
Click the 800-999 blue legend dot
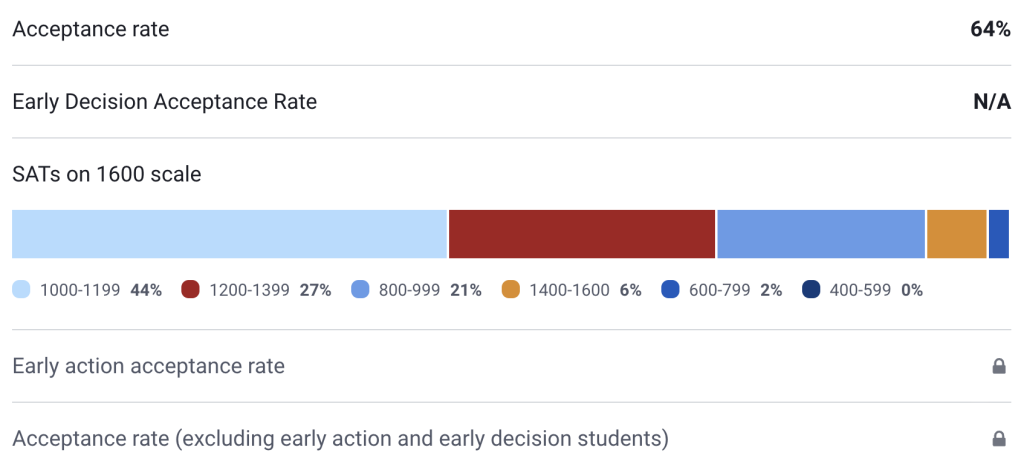[360, 290]
